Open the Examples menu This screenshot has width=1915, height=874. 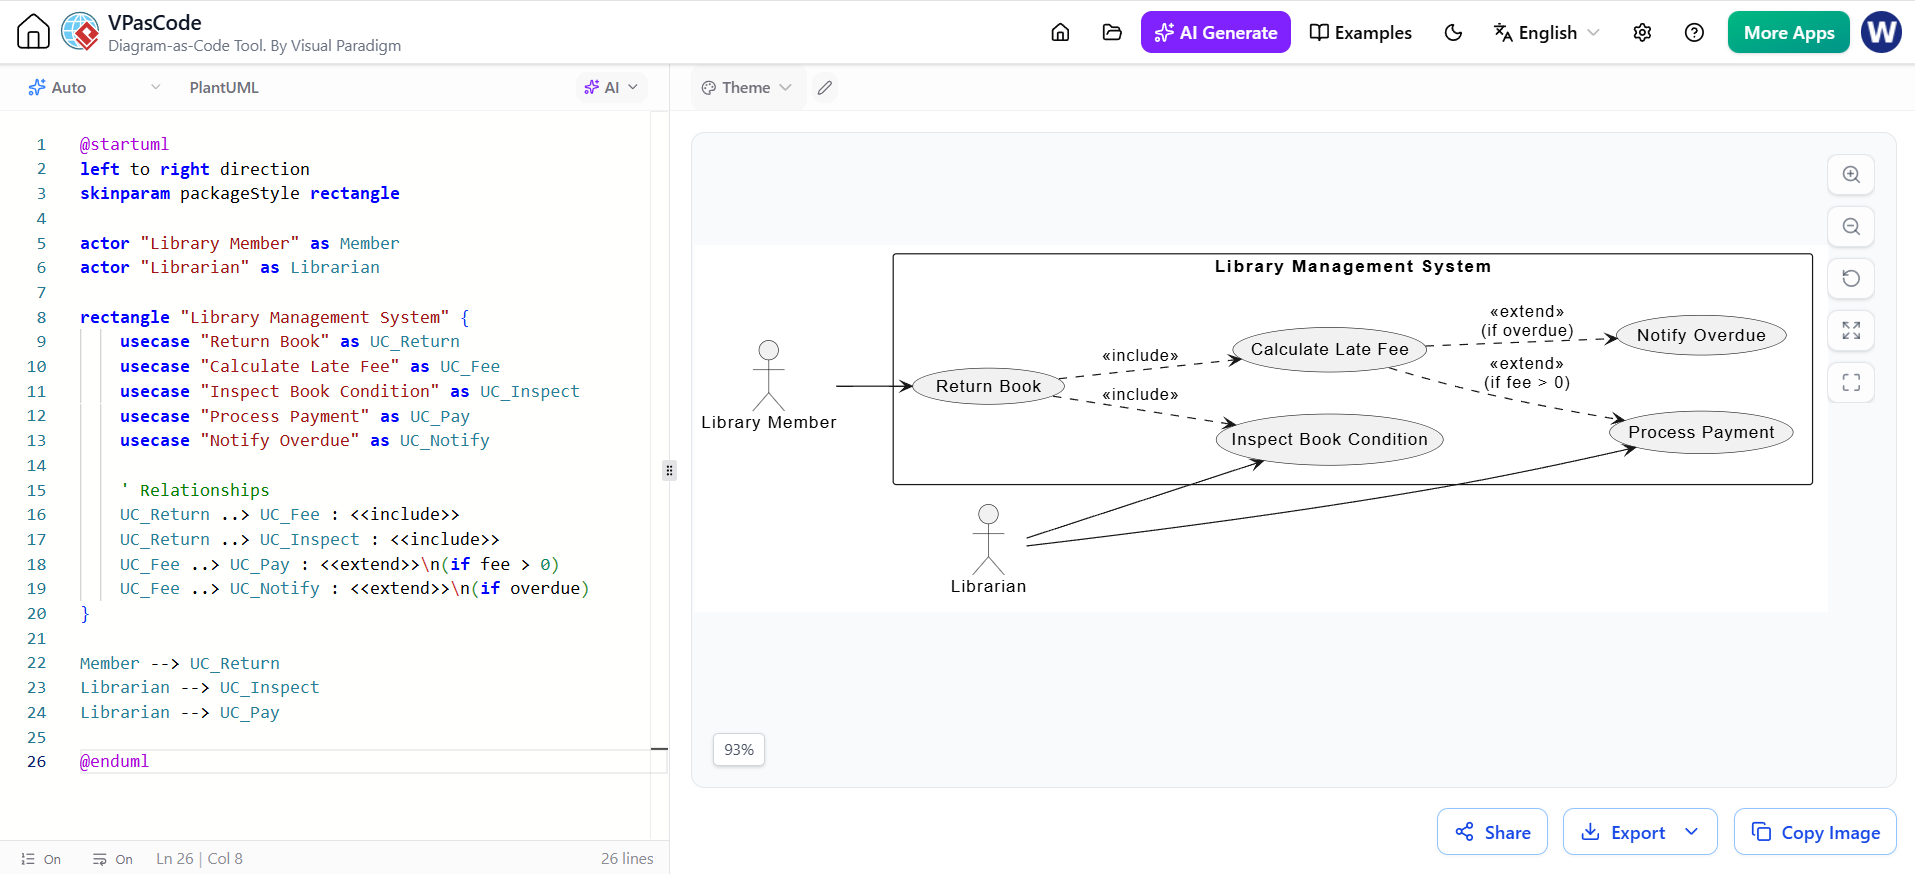pos(1361,32)
